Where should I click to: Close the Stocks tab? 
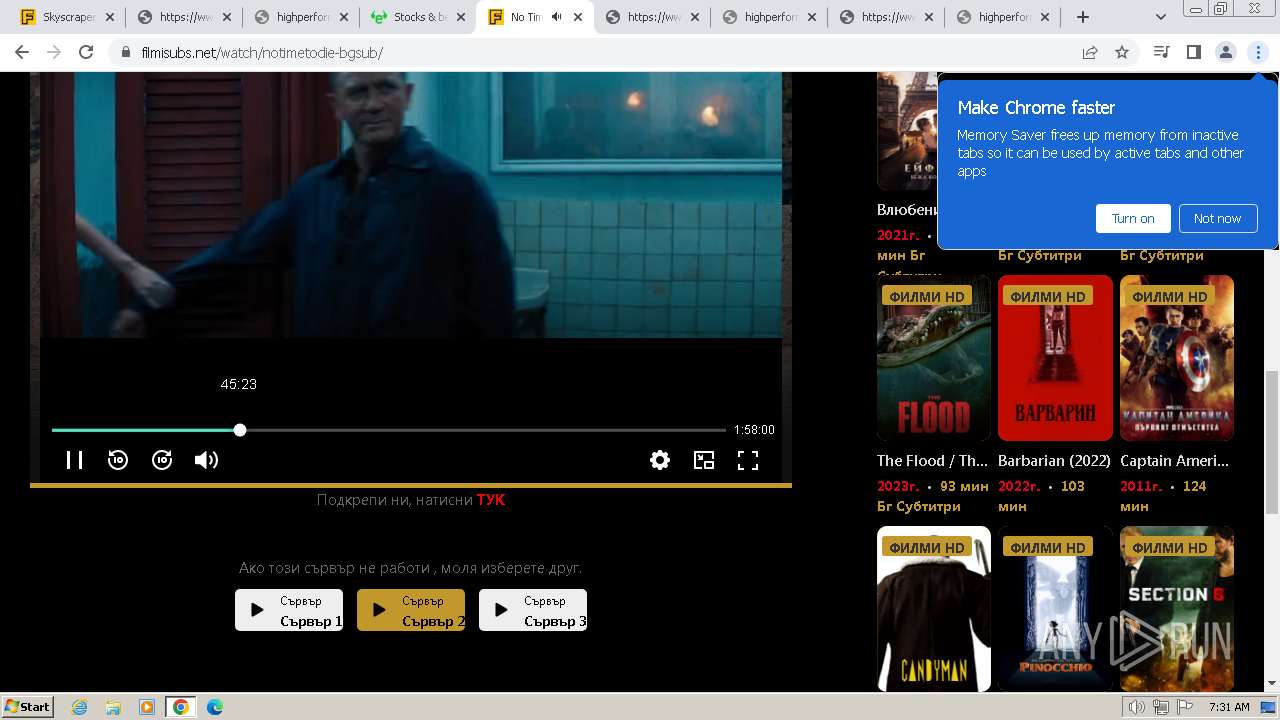click(460, 17)
